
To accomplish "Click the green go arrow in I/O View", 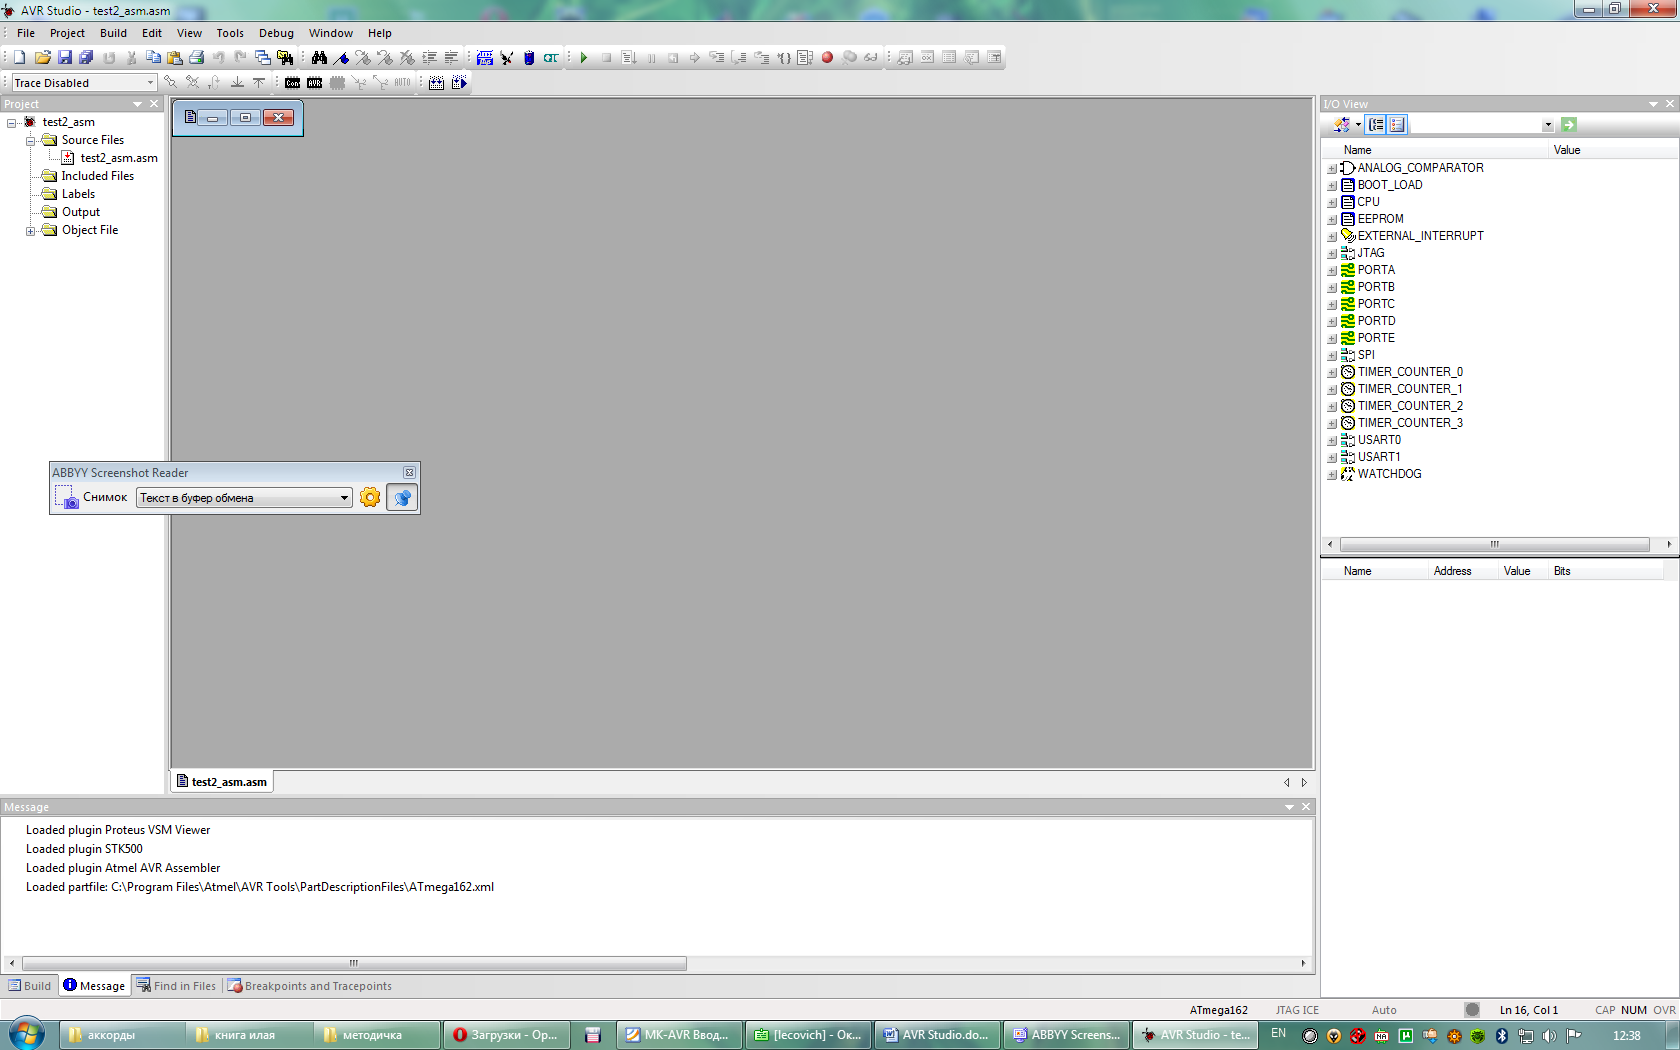I will pos(1568,125).
